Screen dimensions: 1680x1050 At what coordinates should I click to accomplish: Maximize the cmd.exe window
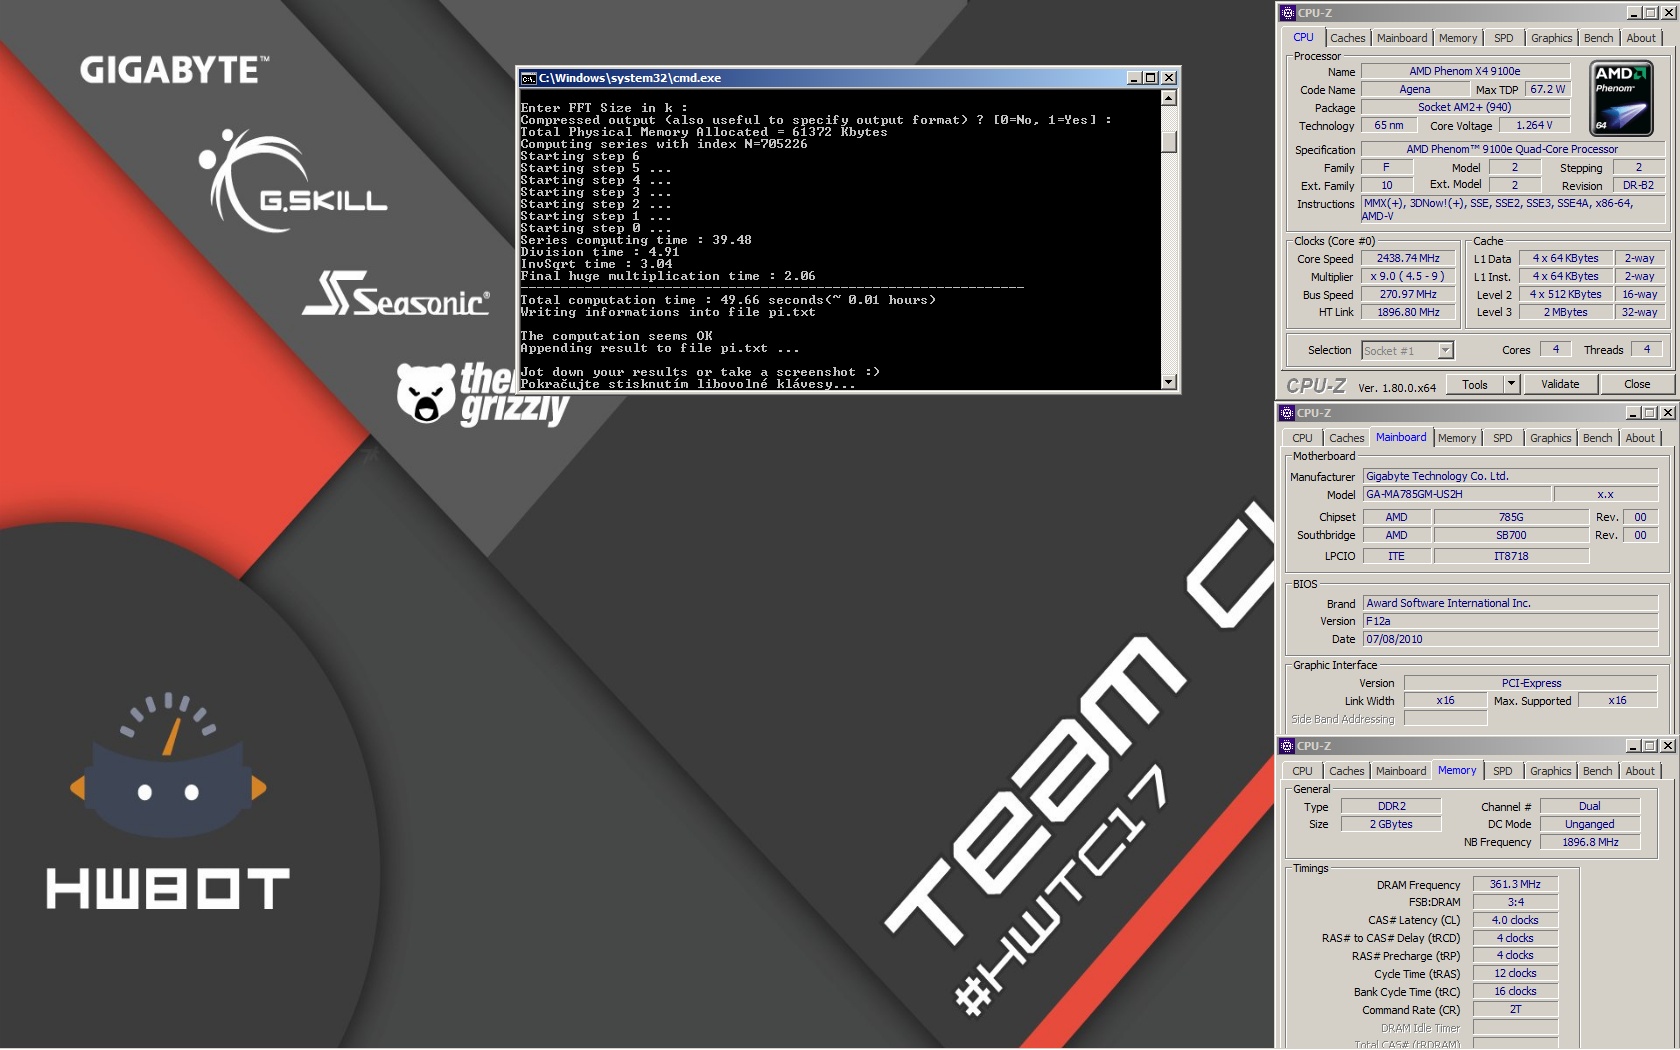click(1151, 78)
